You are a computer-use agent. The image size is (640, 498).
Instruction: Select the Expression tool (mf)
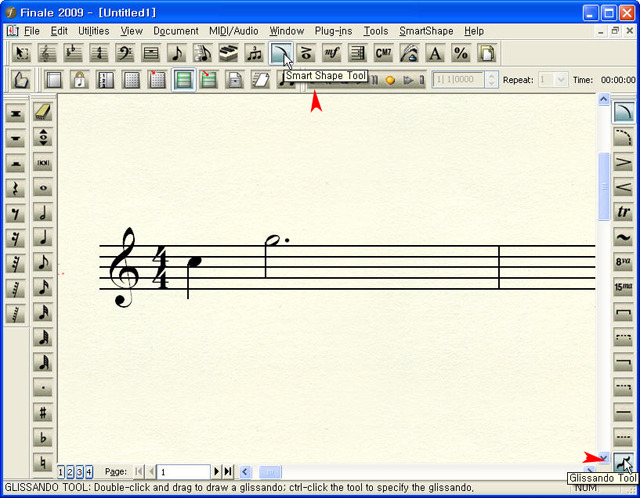[332, 53]
